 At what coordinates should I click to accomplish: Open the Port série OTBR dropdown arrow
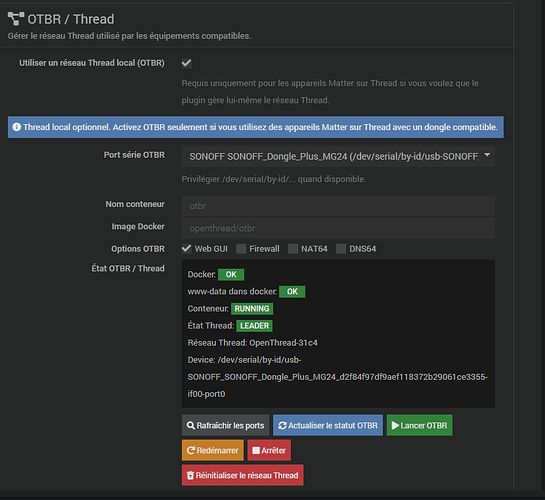coord(487,155)
